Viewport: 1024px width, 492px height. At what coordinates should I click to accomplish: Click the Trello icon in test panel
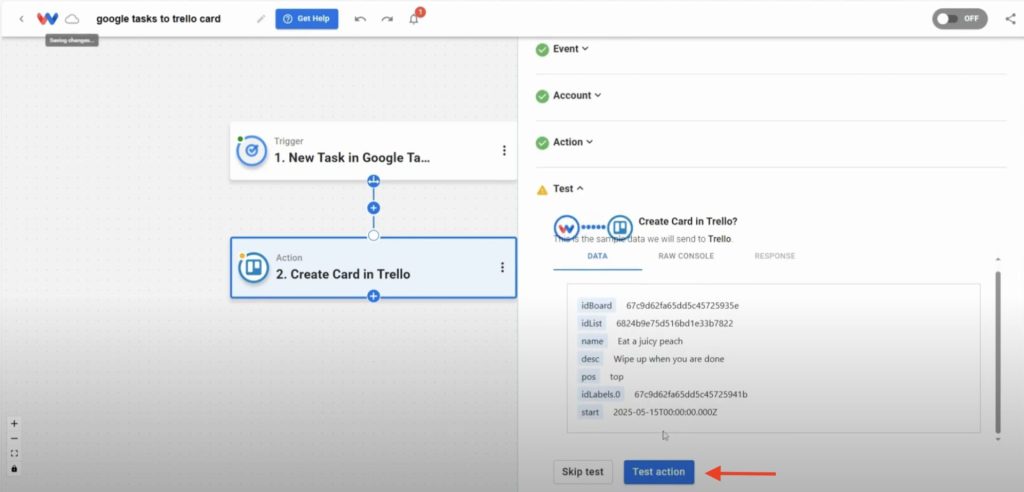pyautogui.click(x=620, y=228)
